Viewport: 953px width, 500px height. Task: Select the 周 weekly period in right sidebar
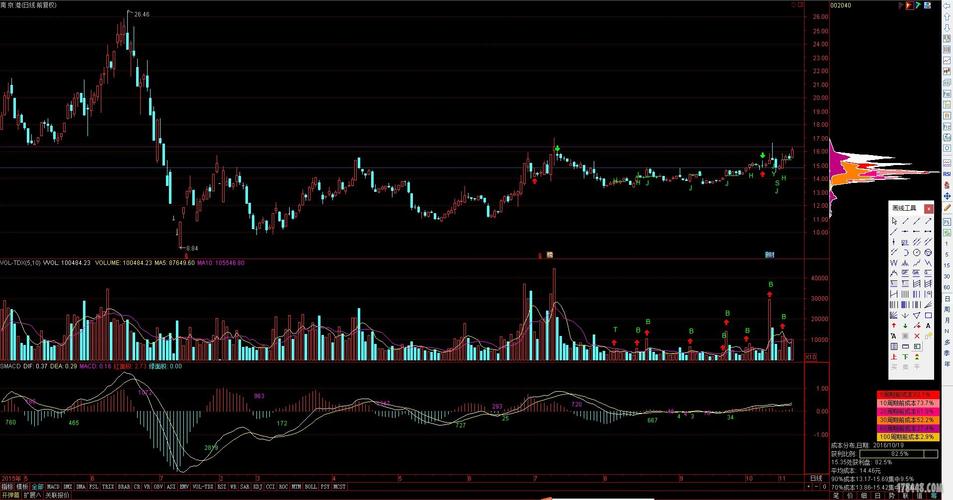[x=945, y=309]
